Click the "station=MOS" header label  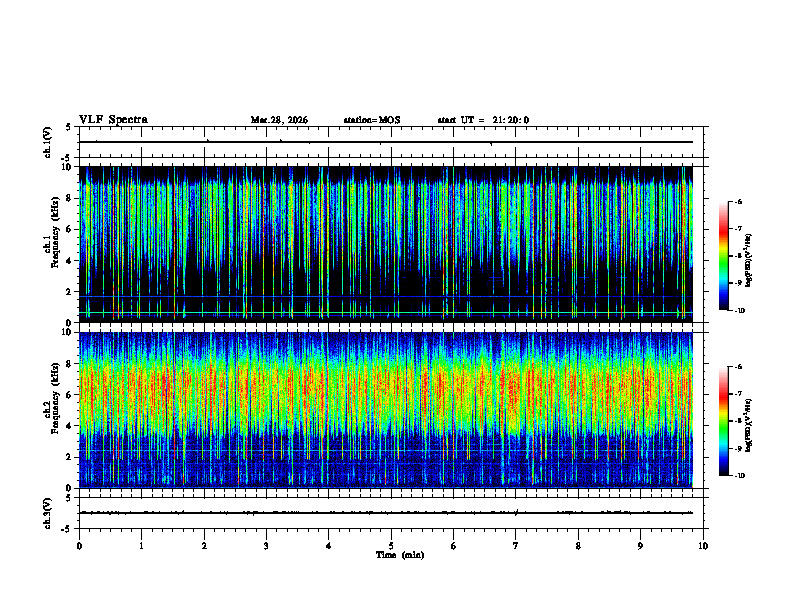372,120
